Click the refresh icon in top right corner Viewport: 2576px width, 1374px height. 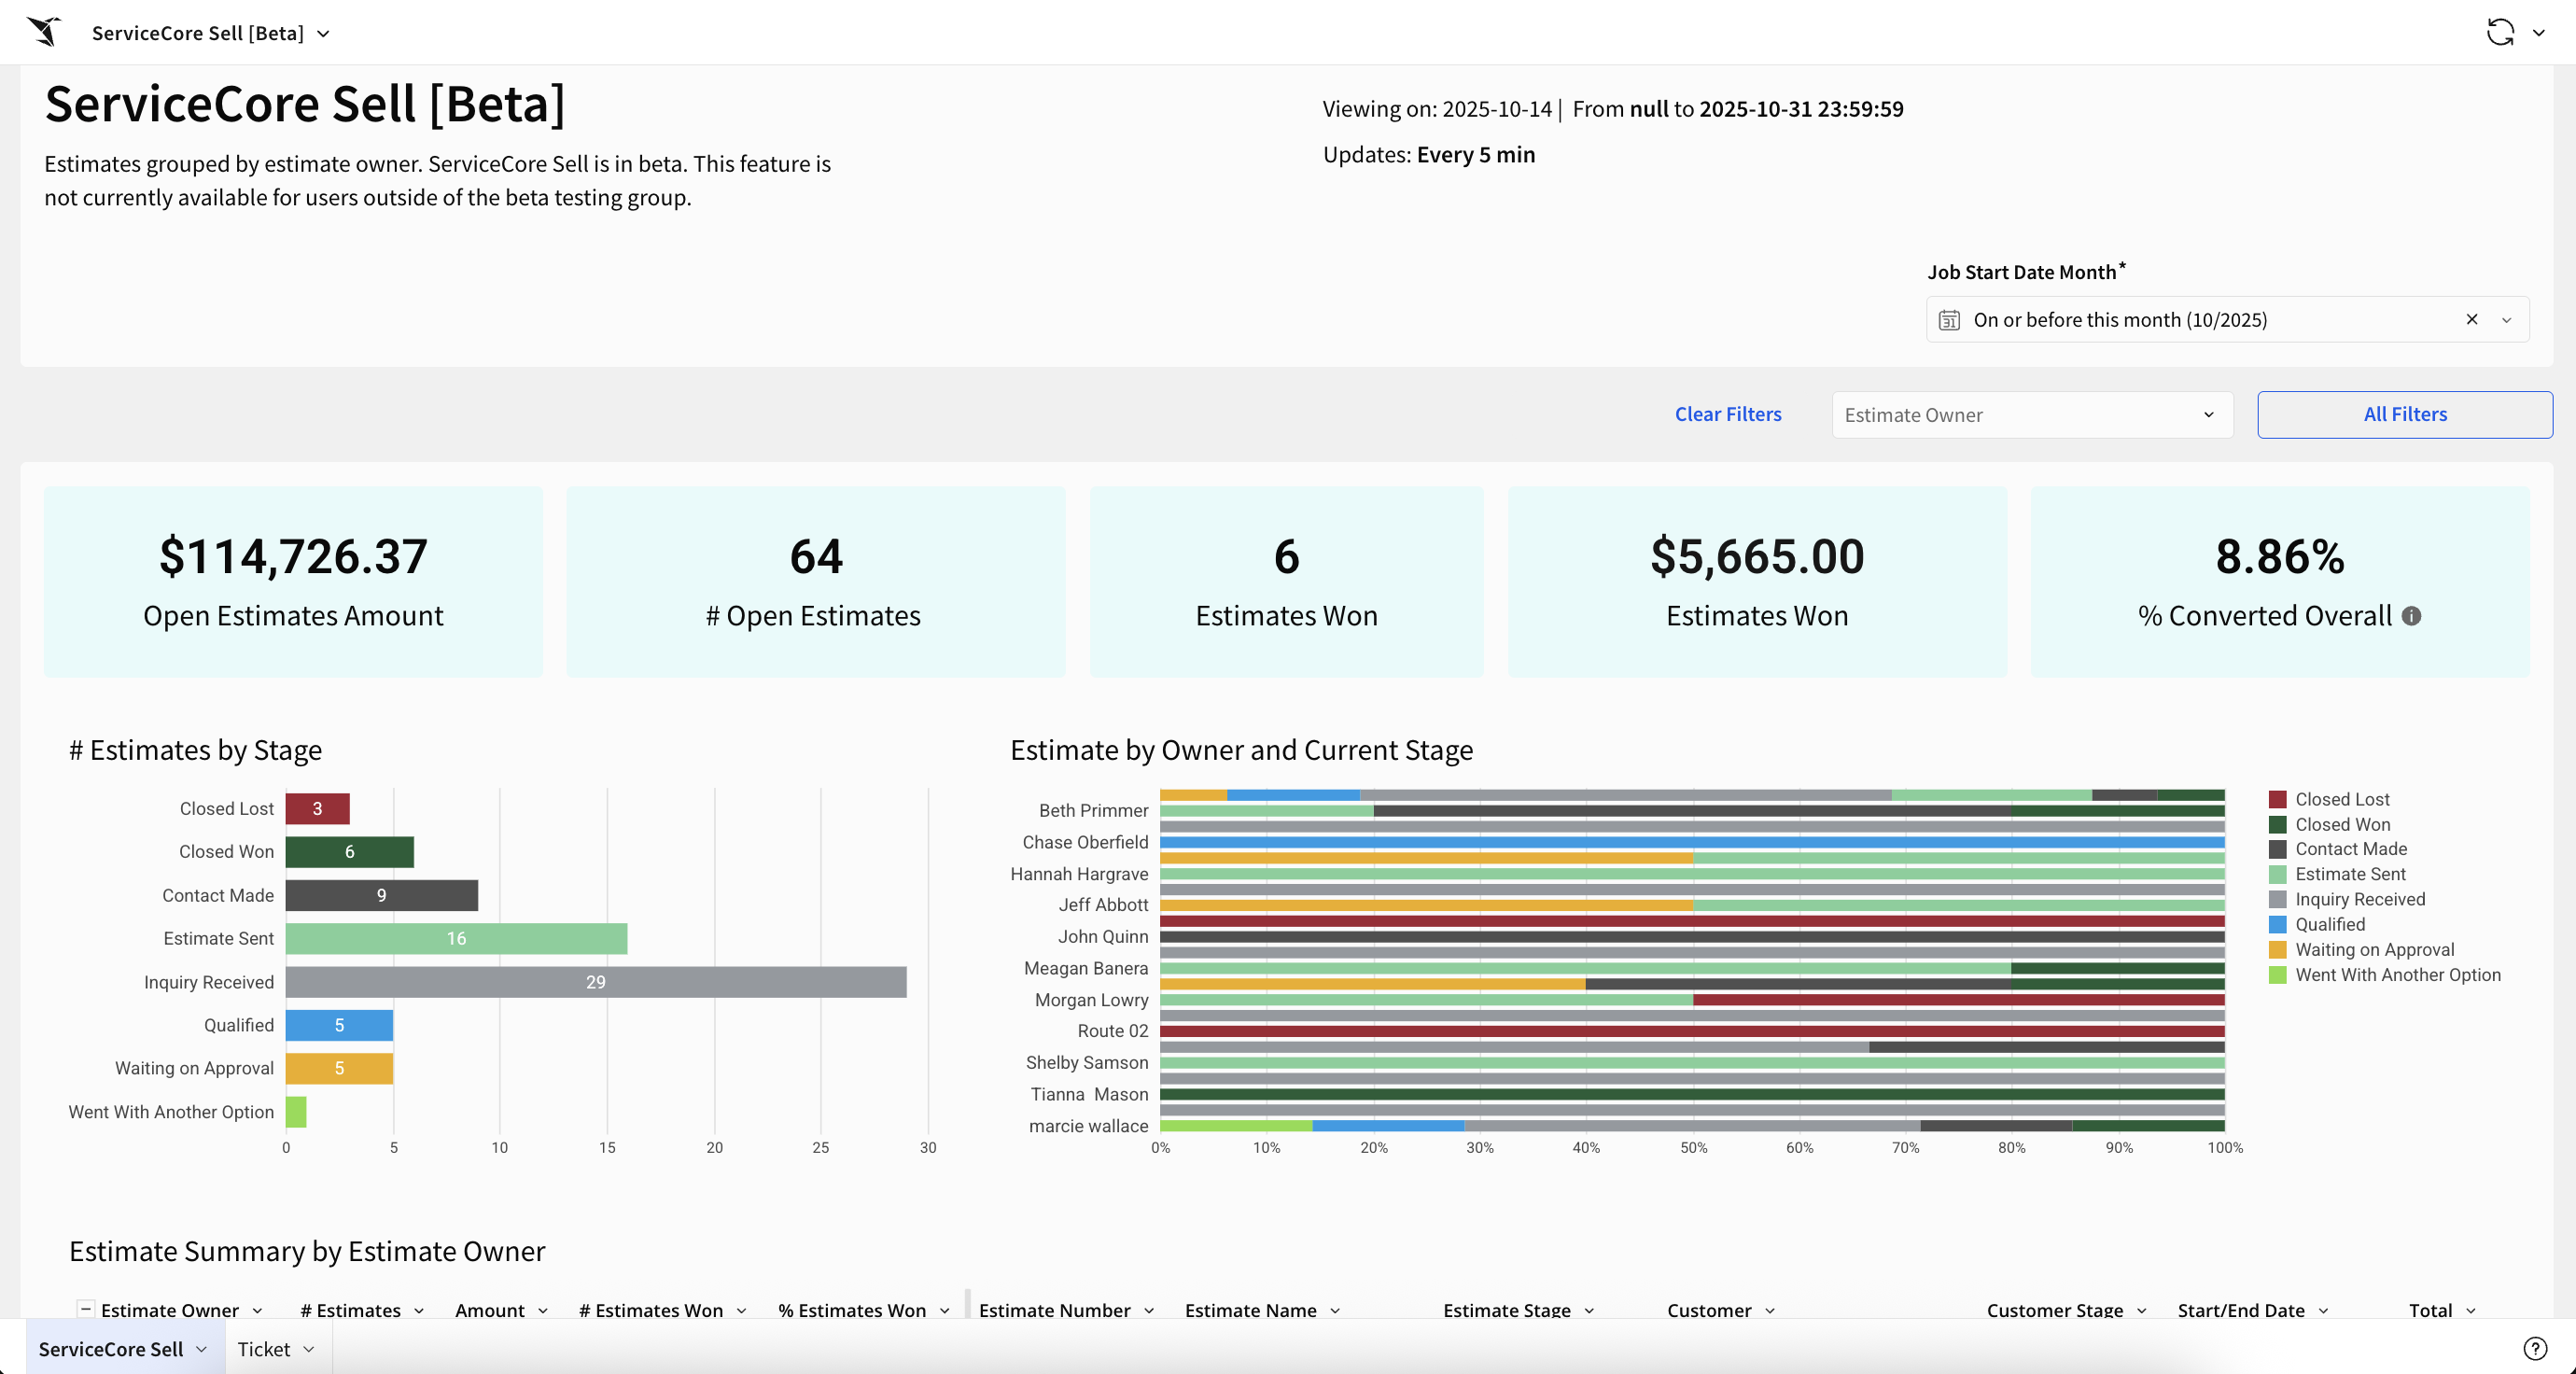[2500, 32]
